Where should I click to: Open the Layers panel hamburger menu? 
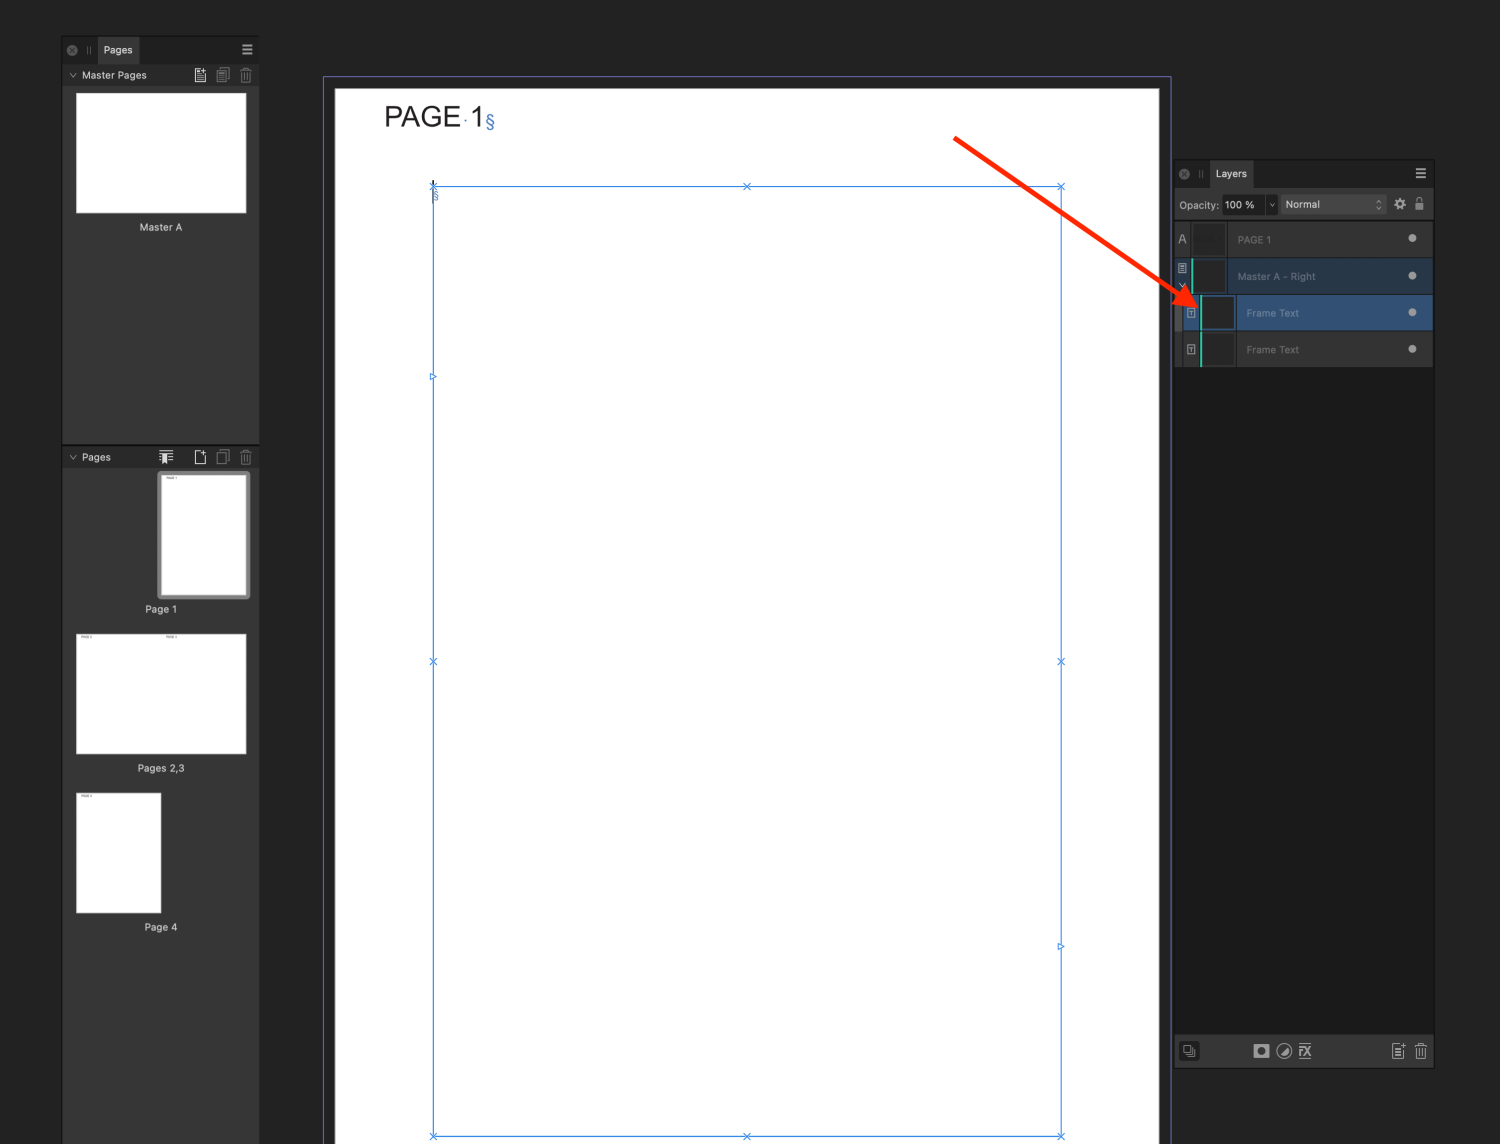pos(1420,174)
